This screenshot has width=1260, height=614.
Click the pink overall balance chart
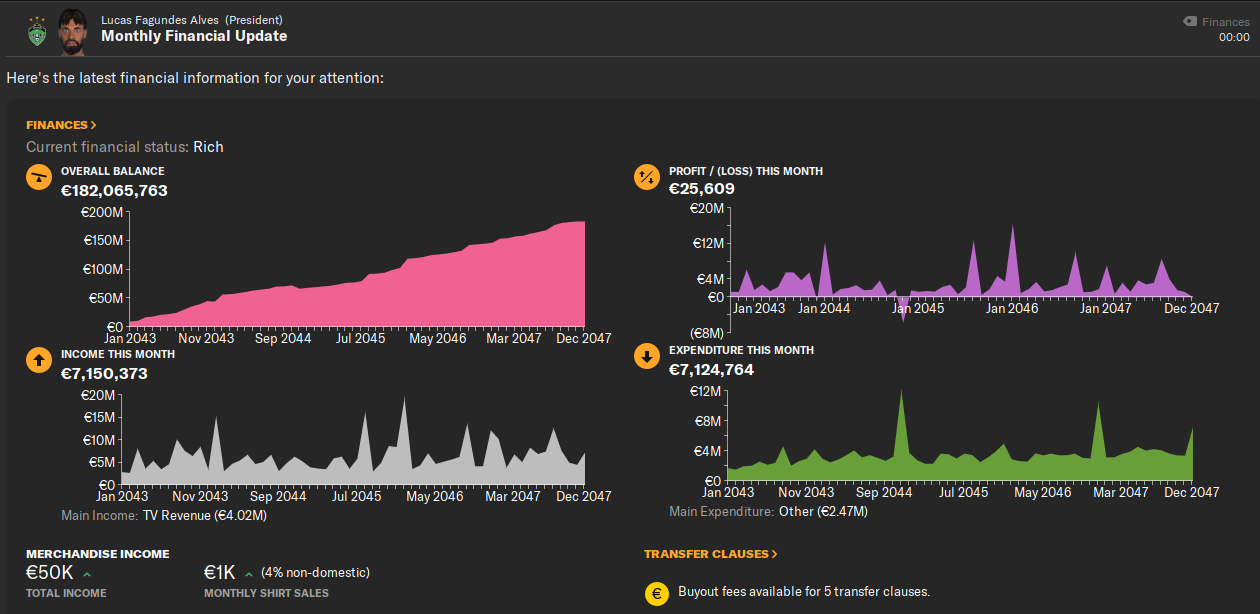(357, 274)
